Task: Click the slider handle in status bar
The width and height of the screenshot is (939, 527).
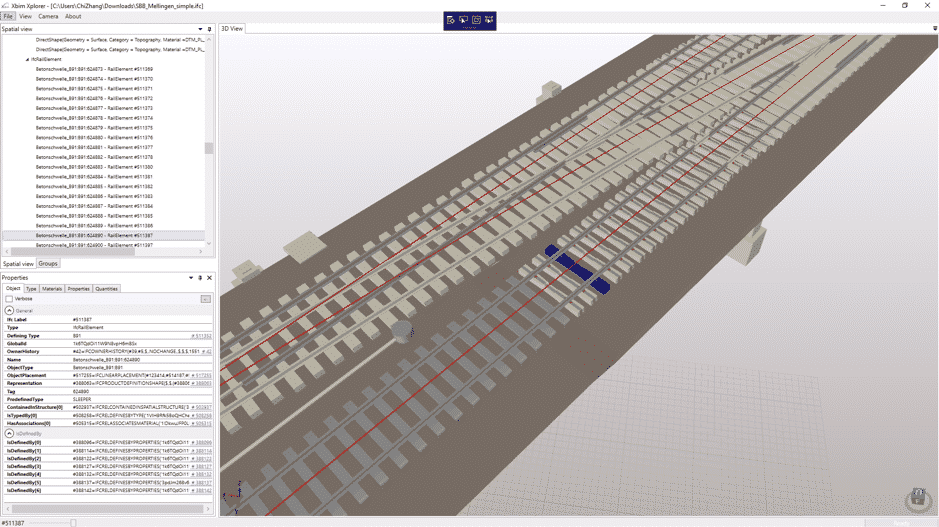Action: pos(73,522)
